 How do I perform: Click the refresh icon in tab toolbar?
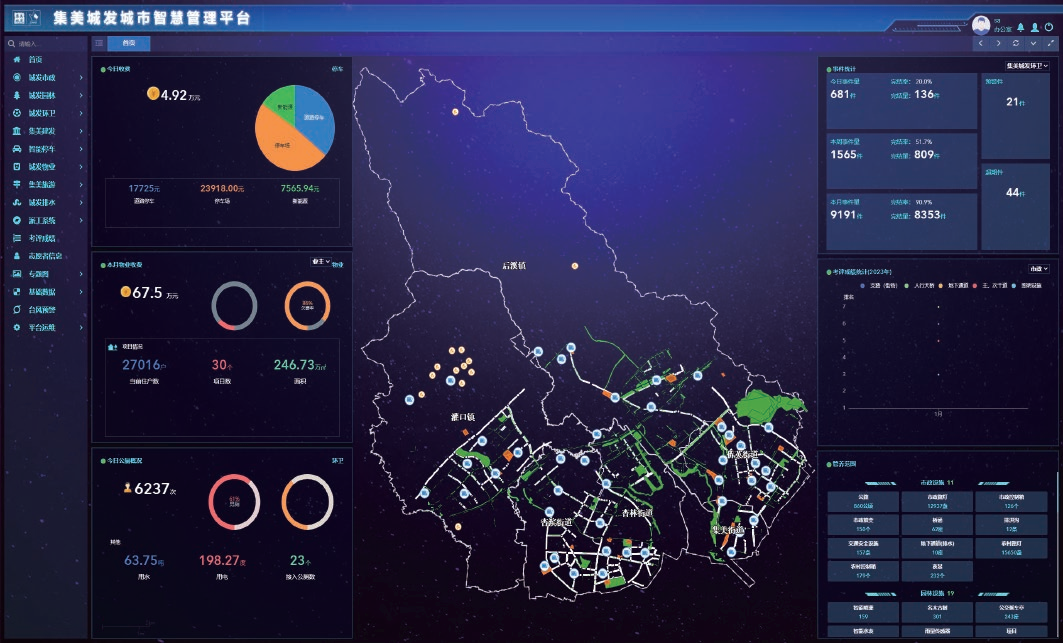coord(1016,44)
